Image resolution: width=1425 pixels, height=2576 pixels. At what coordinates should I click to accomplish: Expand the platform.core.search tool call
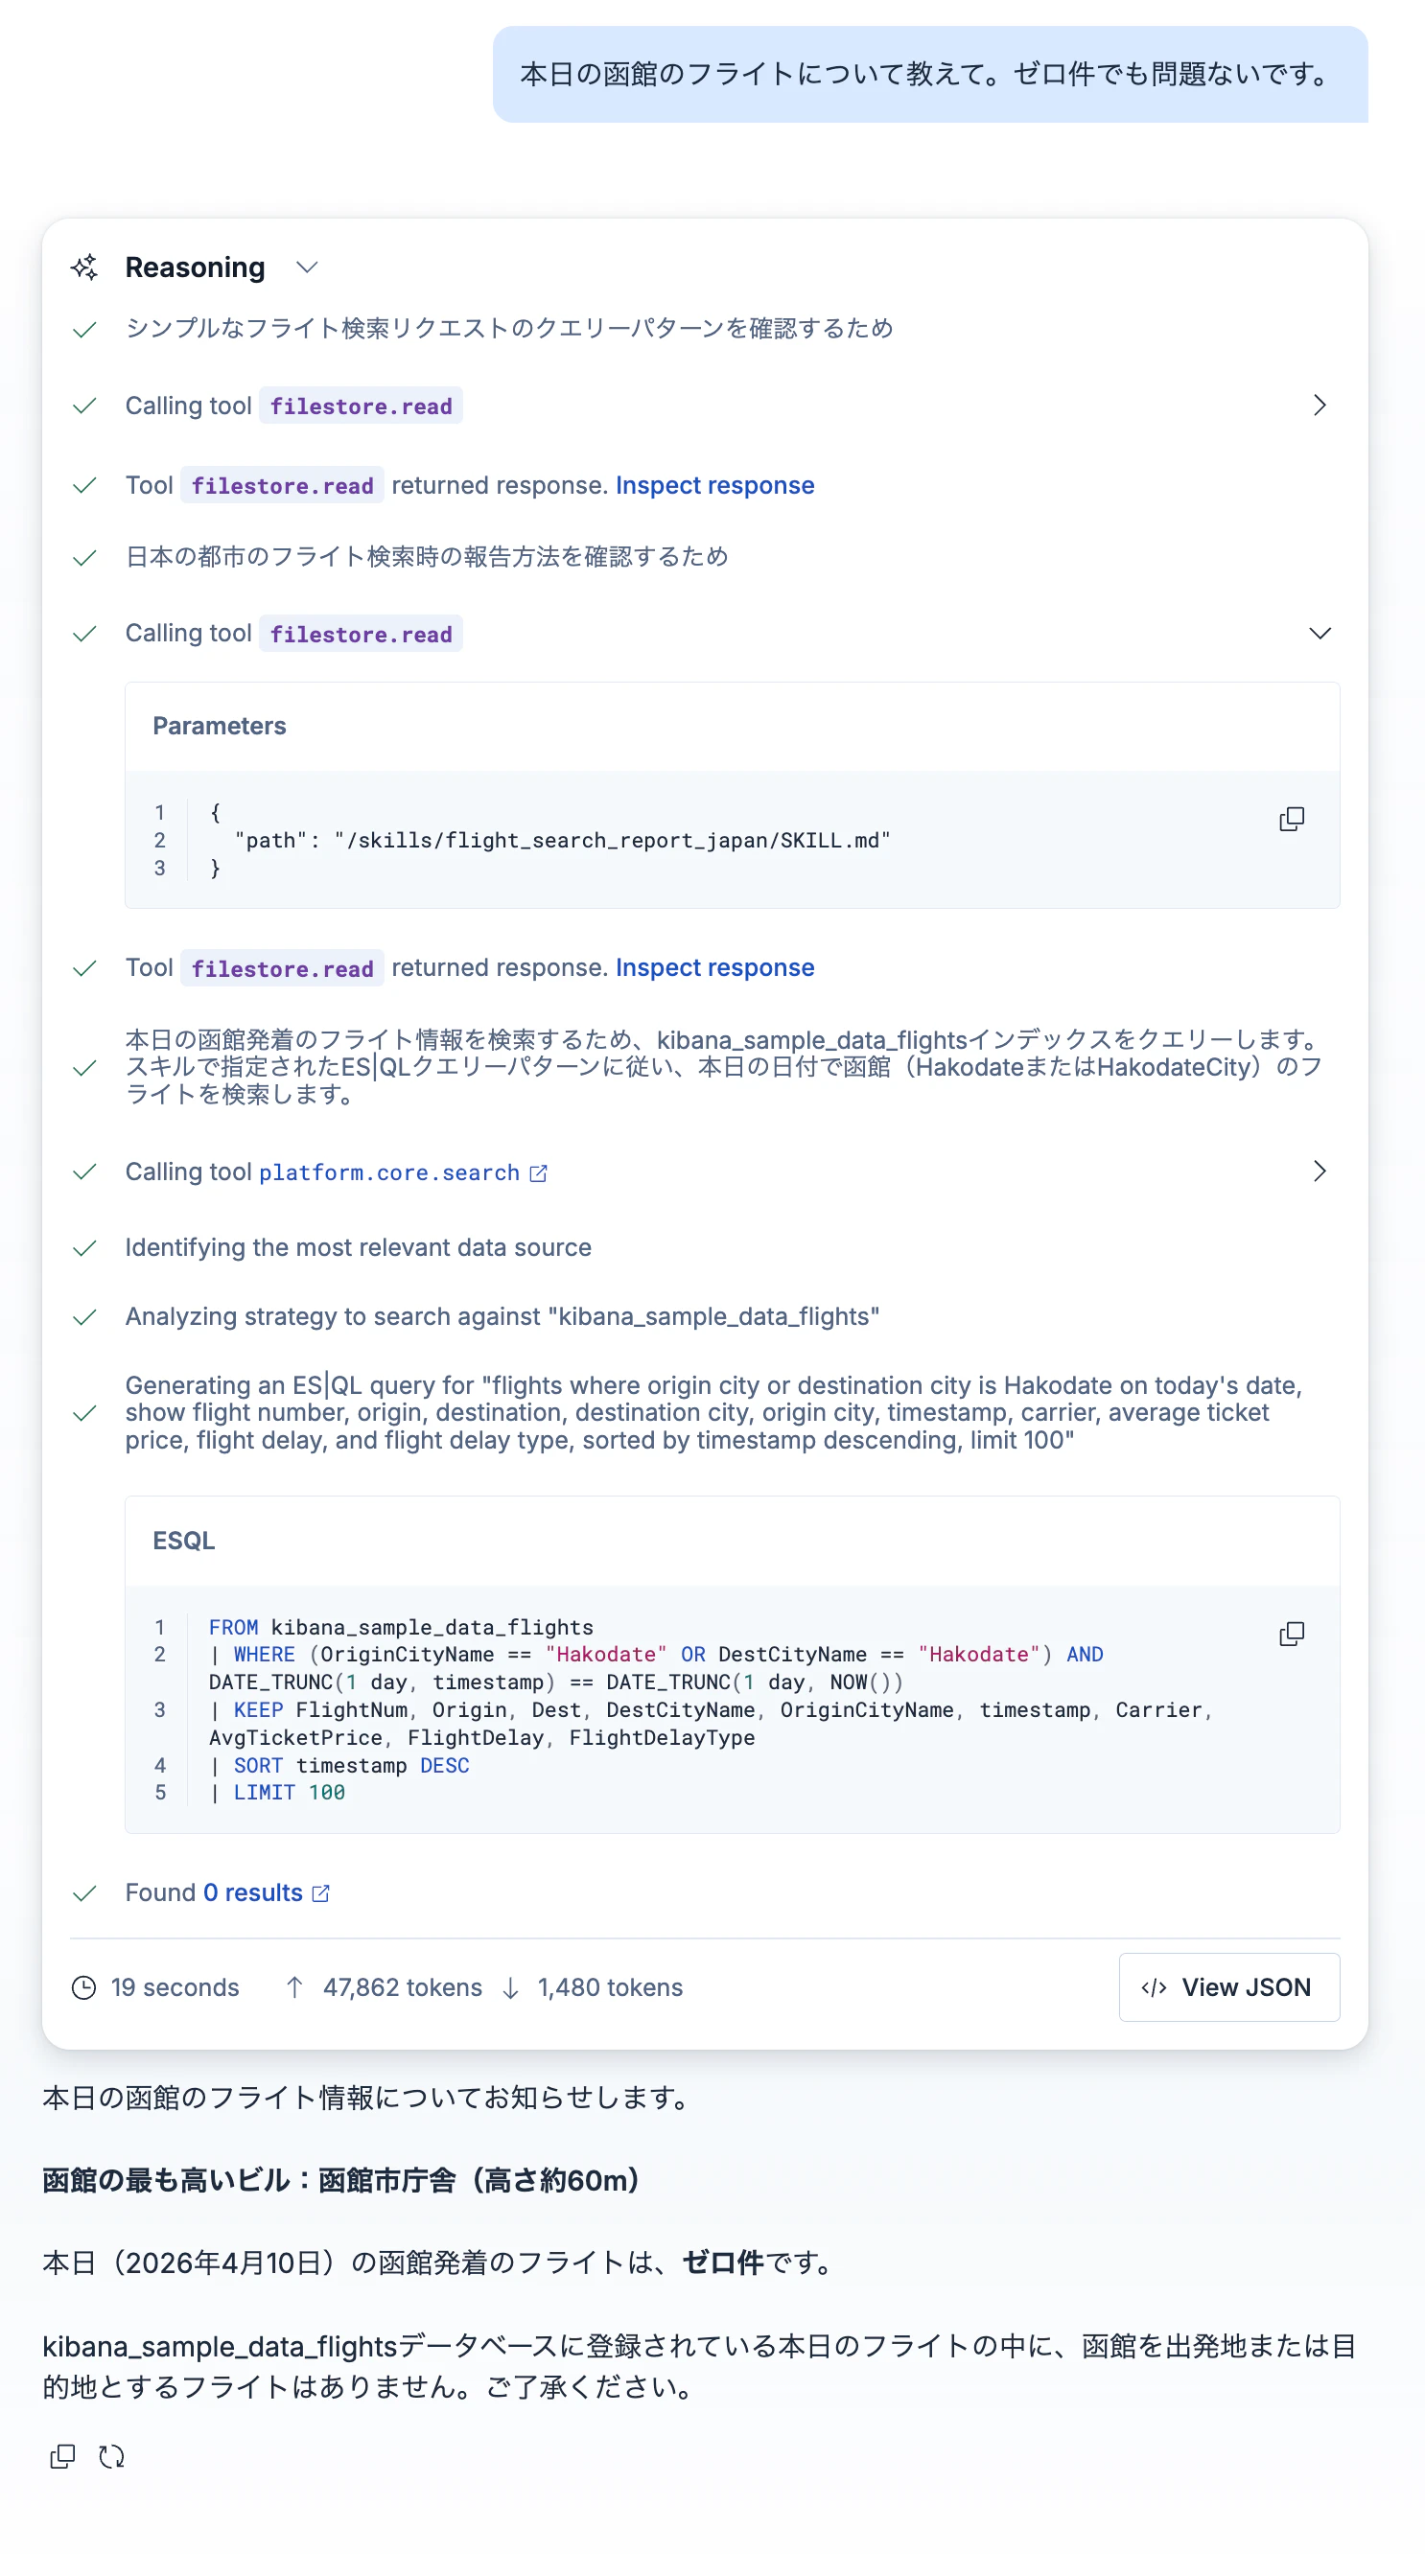[1319, 1171]
